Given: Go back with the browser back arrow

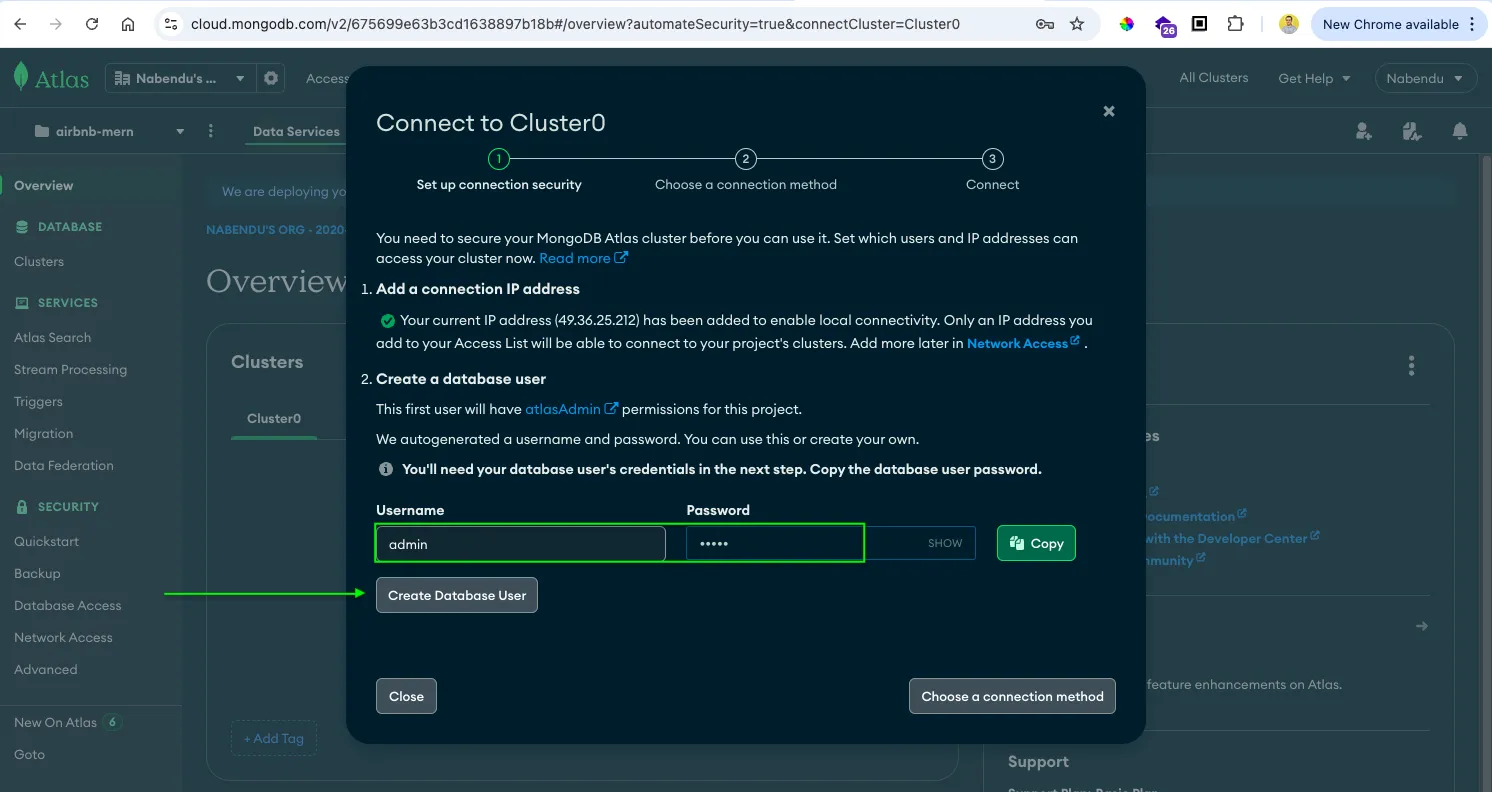Looking at the screenshot, I should [x=20, y=24].
